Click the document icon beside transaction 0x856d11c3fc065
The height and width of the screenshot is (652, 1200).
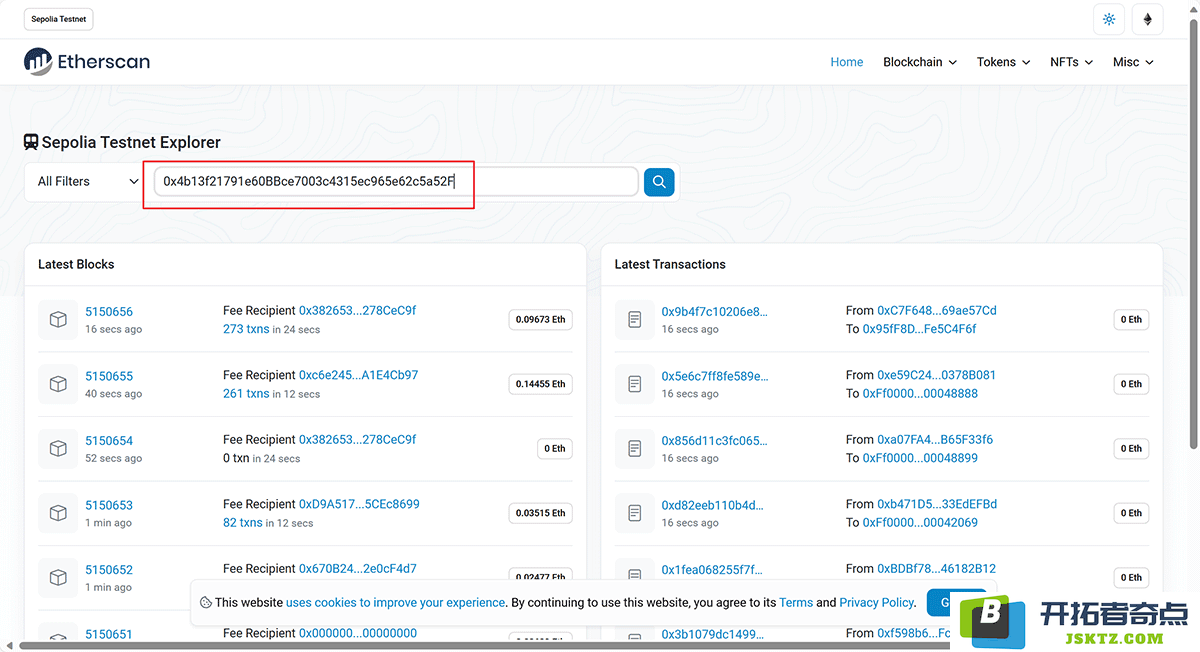(x=634, y=448)
